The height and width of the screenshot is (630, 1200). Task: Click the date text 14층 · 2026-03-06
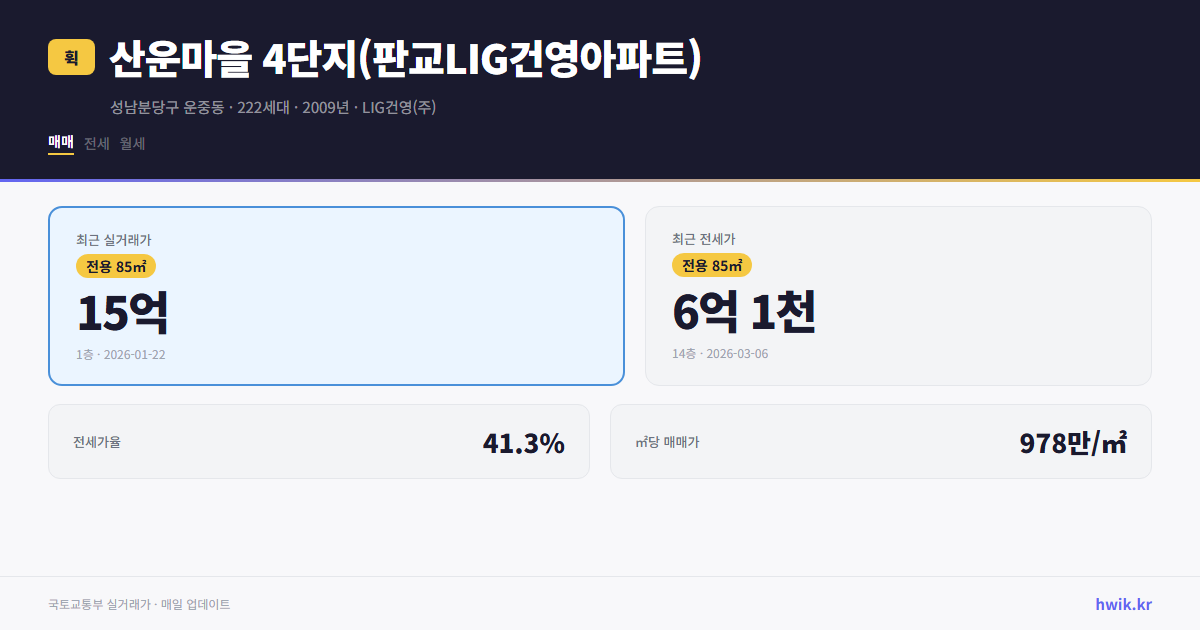coord(719,354)
